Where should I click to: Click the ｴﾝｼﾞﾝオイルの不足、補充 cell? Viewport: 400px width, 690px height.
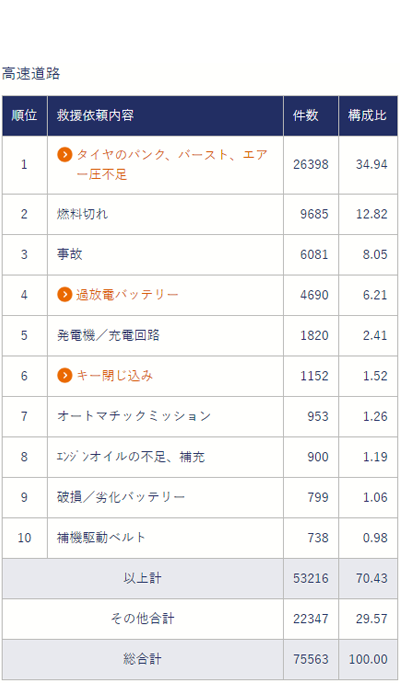pos(165,457)
